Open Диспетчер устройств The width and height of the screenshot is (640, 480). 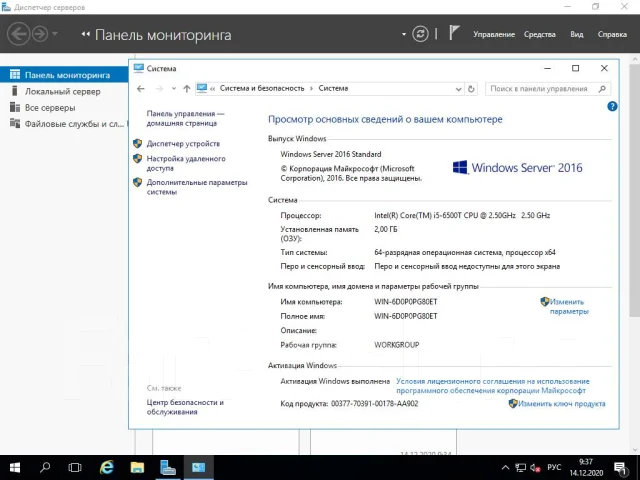click(183, 143)
